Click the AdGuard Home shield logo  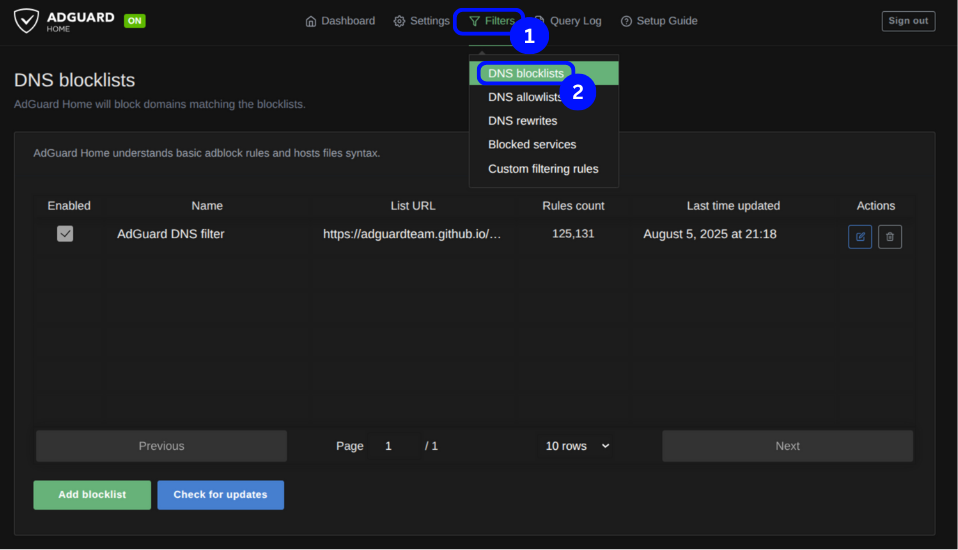coord(26,21)
